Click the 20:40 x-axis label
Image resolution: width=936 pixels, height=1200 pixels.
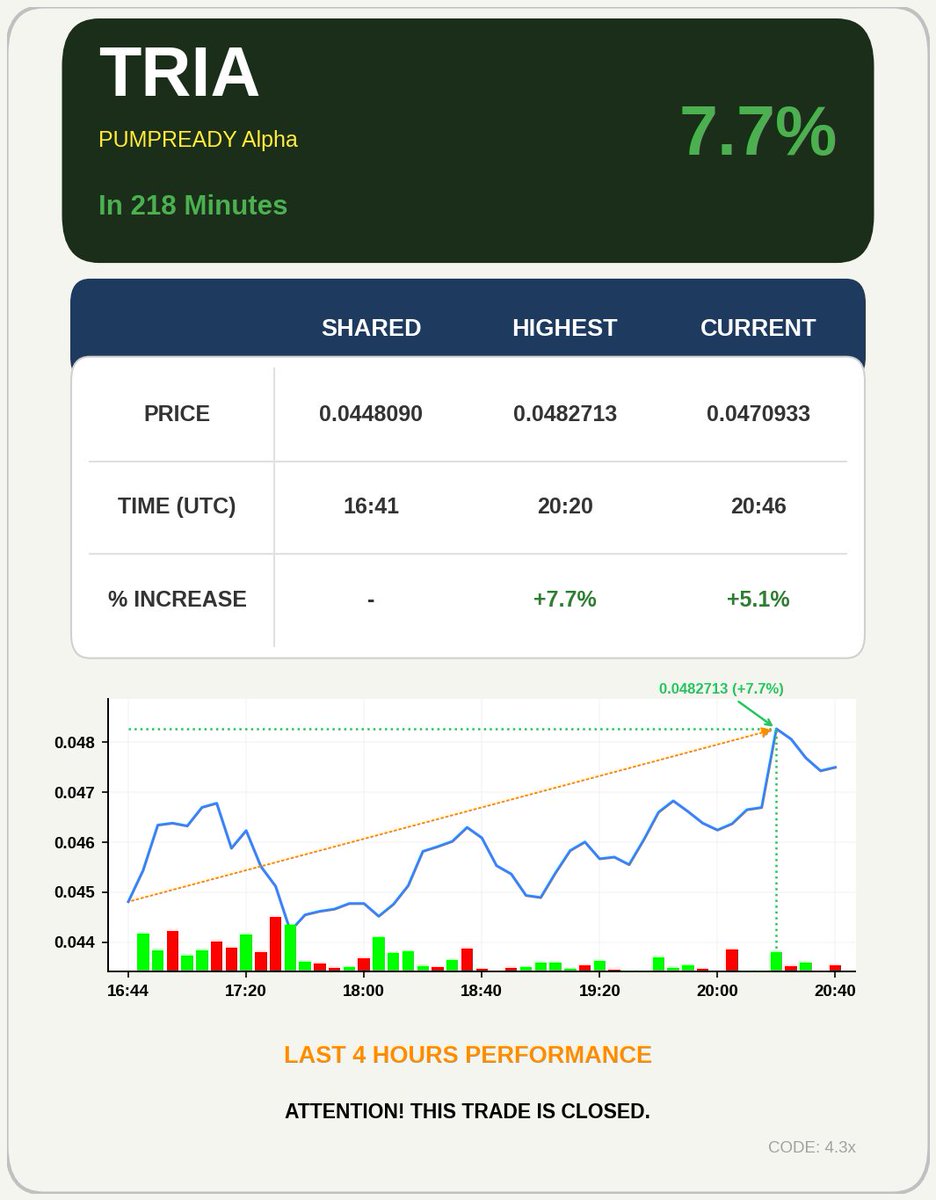835,990
